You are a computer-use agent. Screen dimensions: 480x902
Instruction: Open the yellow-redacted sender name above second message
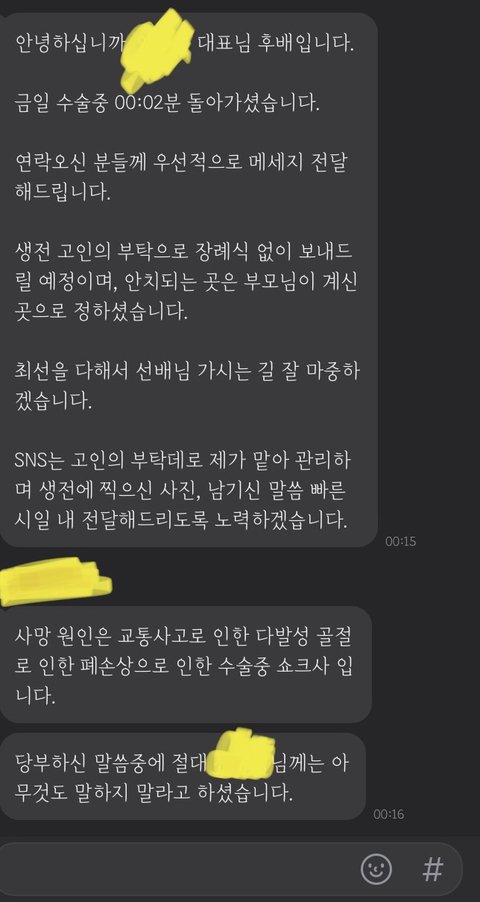55,581
